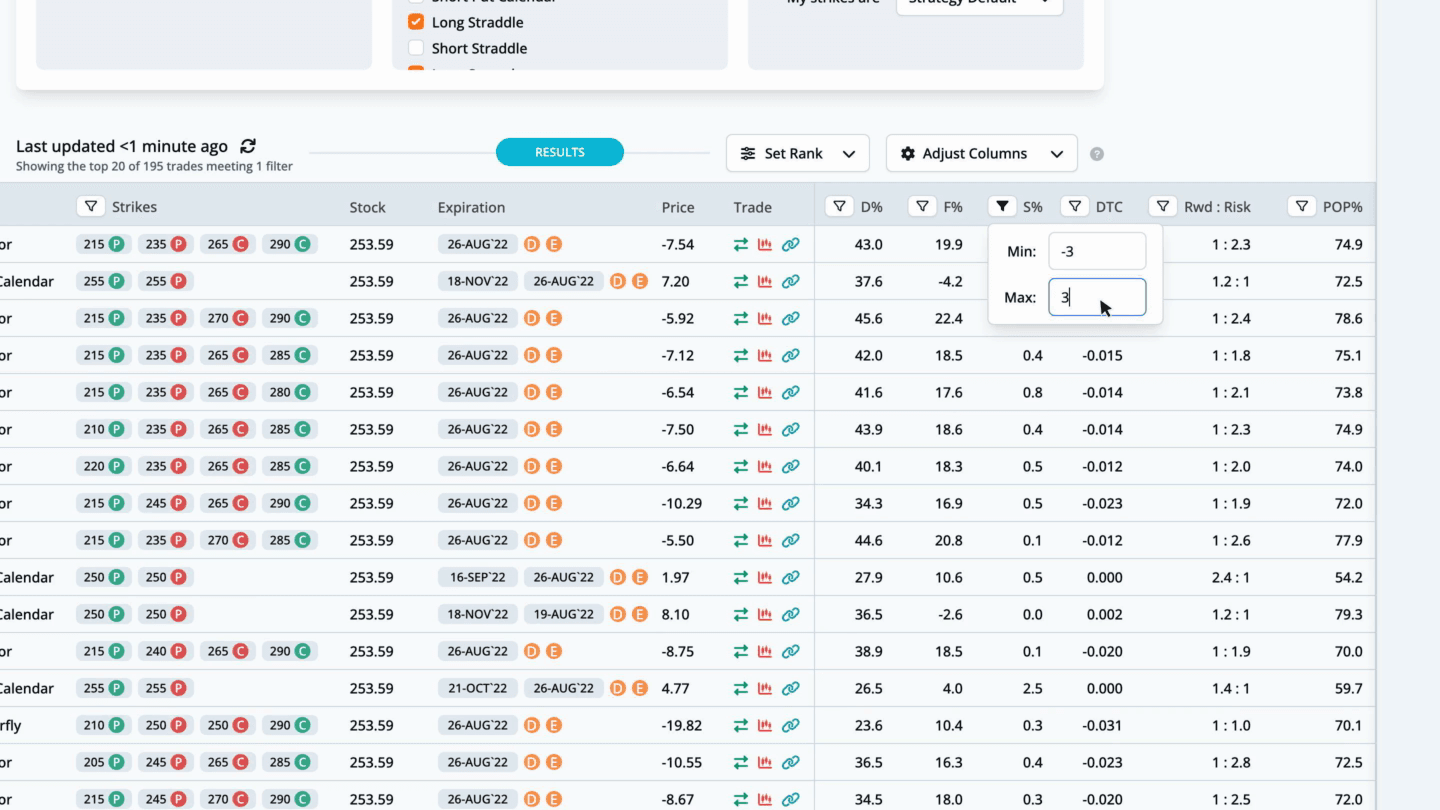
Task: Click the orange D icon in the 7.20 row
Action: pos(618,281)
